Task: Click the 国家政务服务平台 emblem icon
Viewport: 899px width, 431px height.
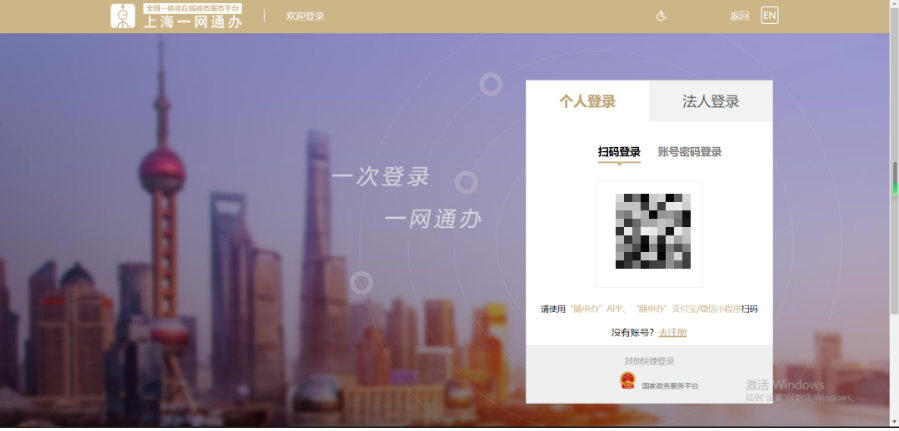Action: (628, 381)
